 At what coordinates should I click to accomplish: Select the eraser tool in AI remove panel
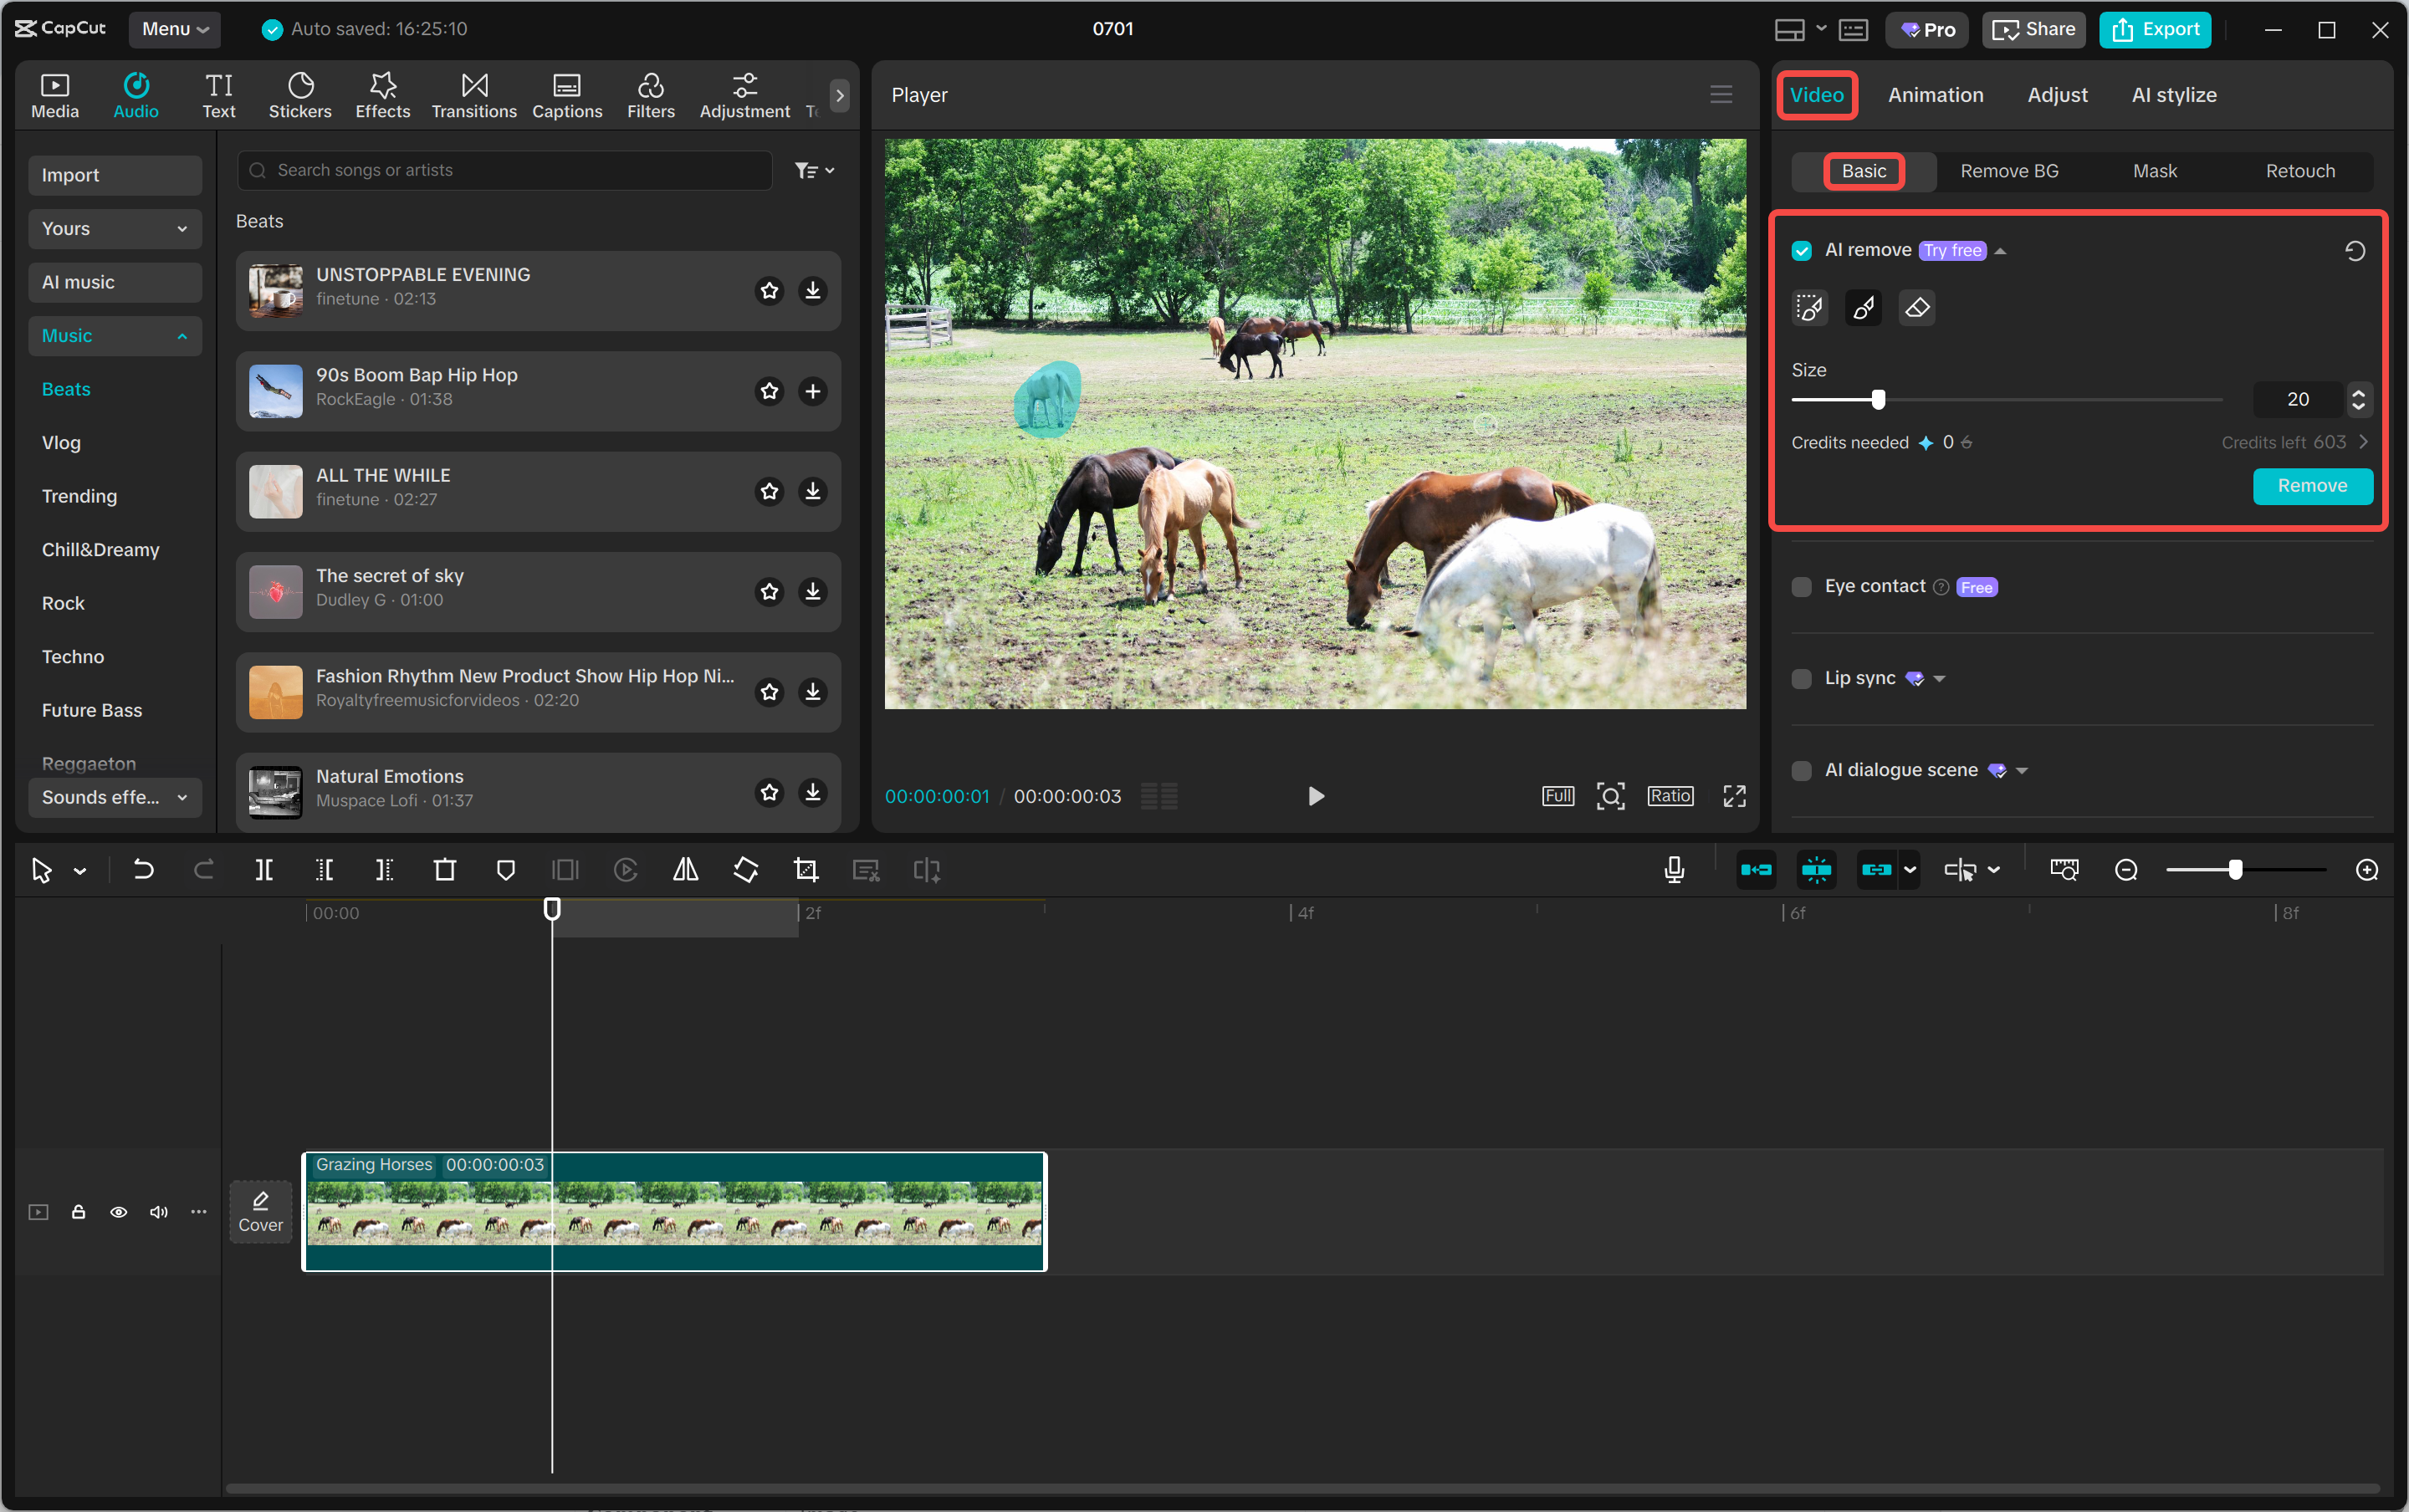pos(1915,308)
